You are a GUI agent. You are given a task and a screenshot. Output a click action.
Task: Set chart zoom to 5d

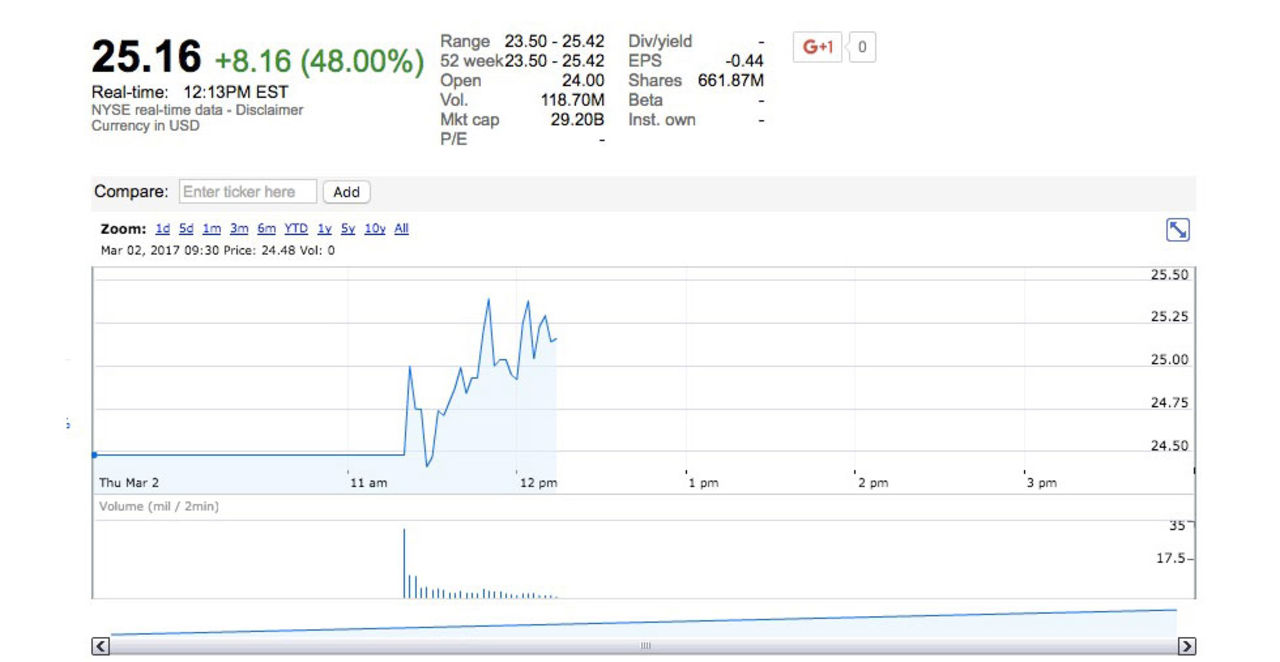click(186, 229)
